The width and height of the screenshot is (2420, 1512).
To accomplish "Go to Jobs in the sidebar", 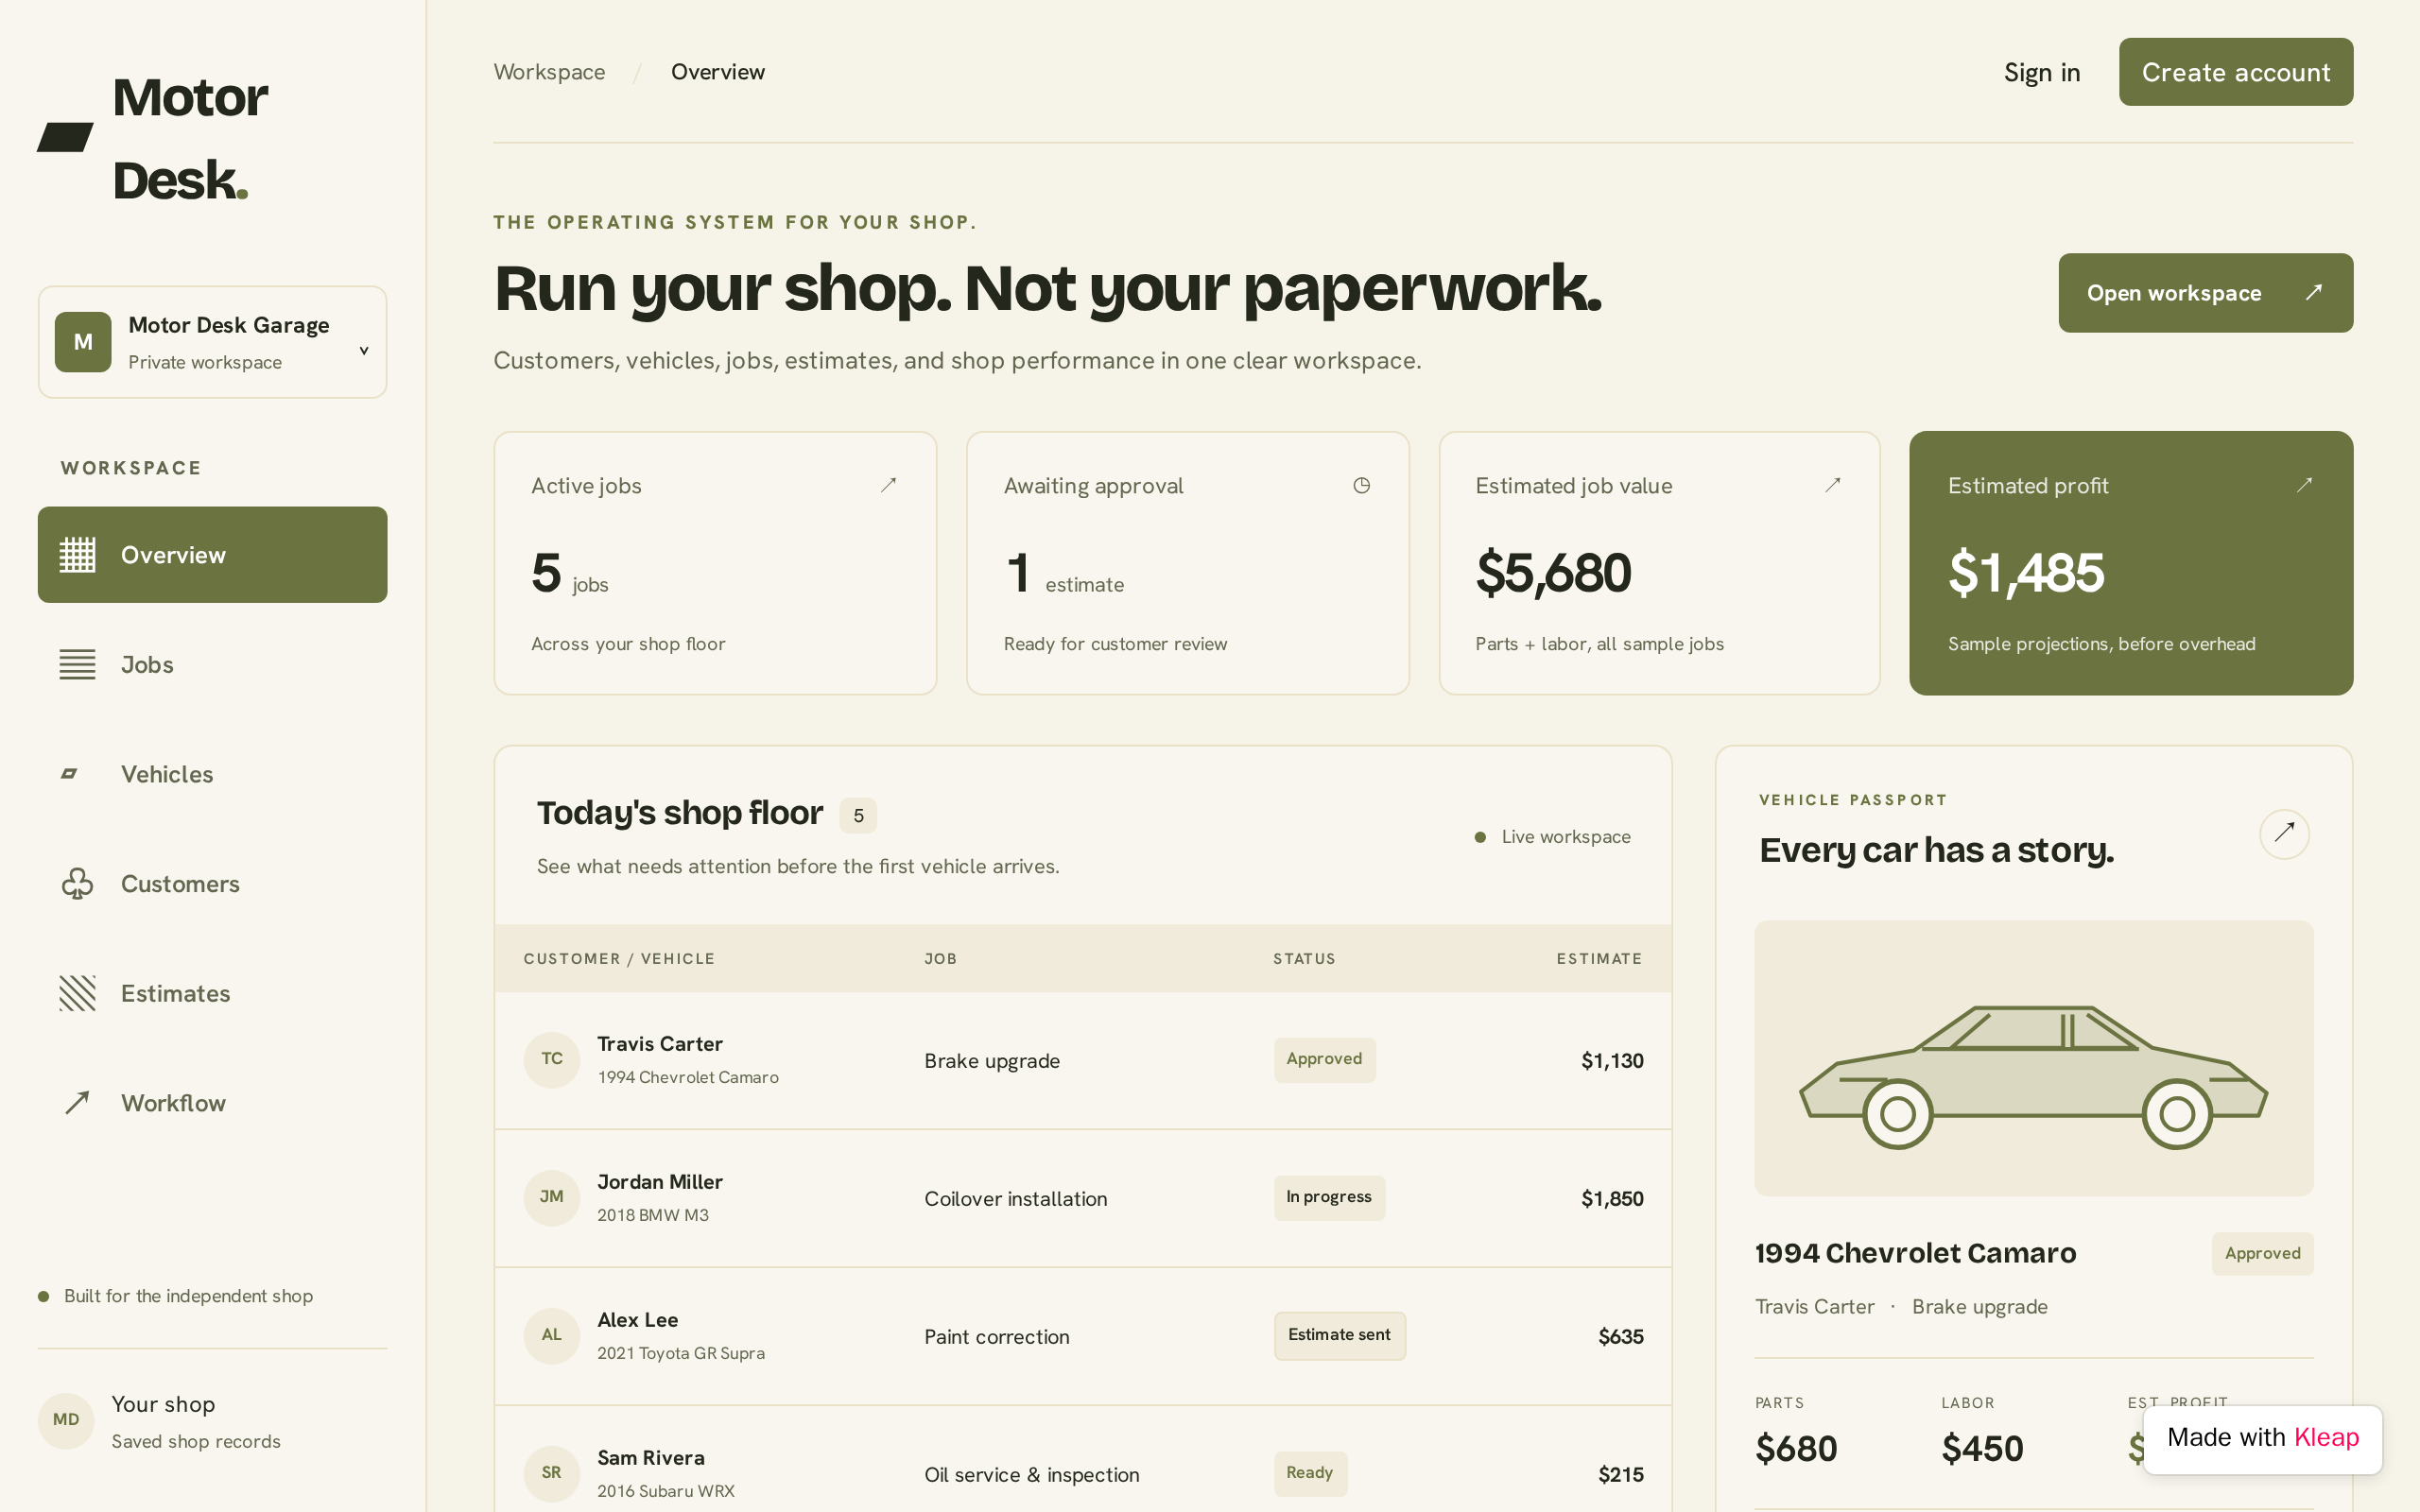I will [212, 664].
